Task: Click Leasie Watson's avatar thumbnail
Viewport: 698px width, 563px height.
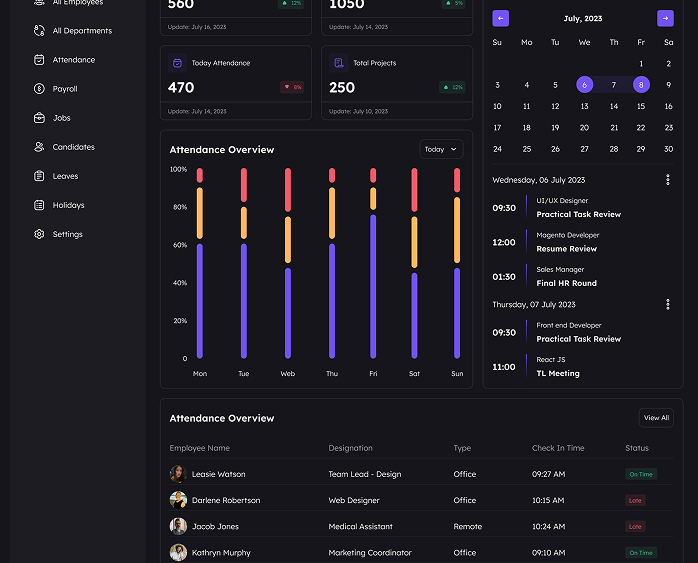Action: [x=178, y=474]
